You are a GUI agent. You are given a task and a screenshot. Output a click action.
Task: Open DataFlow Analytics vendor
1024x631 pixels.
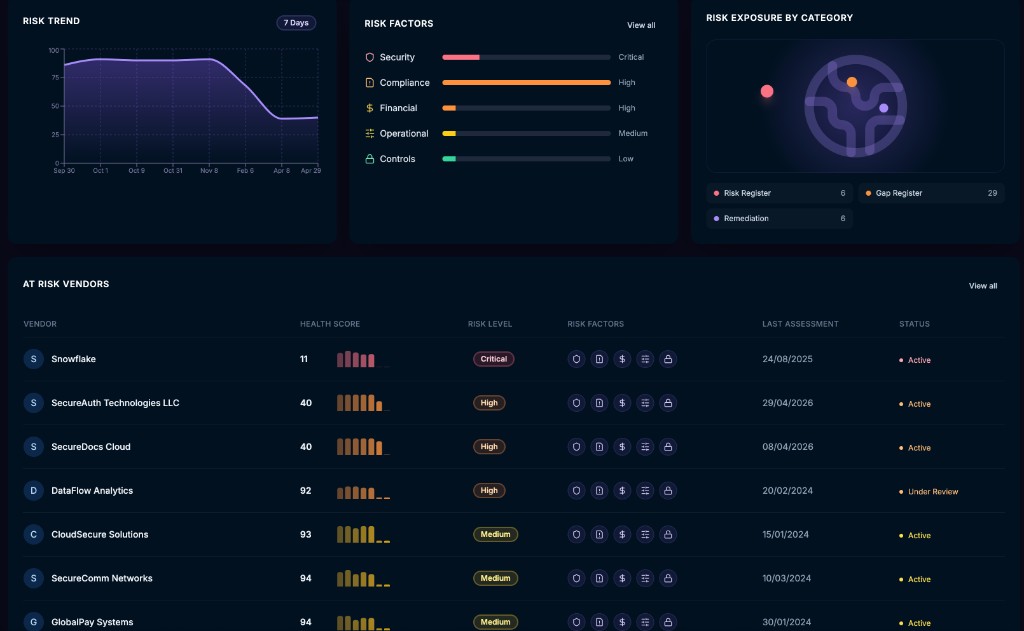(92, 491)
